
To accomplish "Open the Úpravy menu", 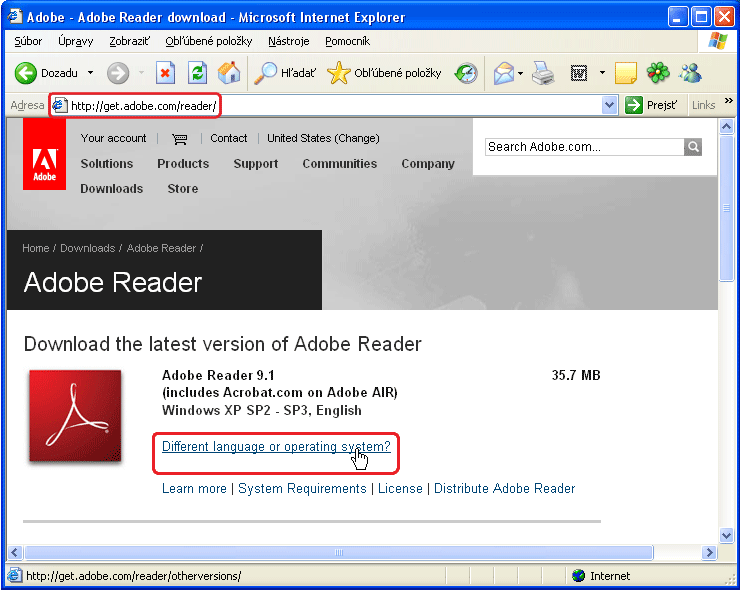I will click(76, 42).
